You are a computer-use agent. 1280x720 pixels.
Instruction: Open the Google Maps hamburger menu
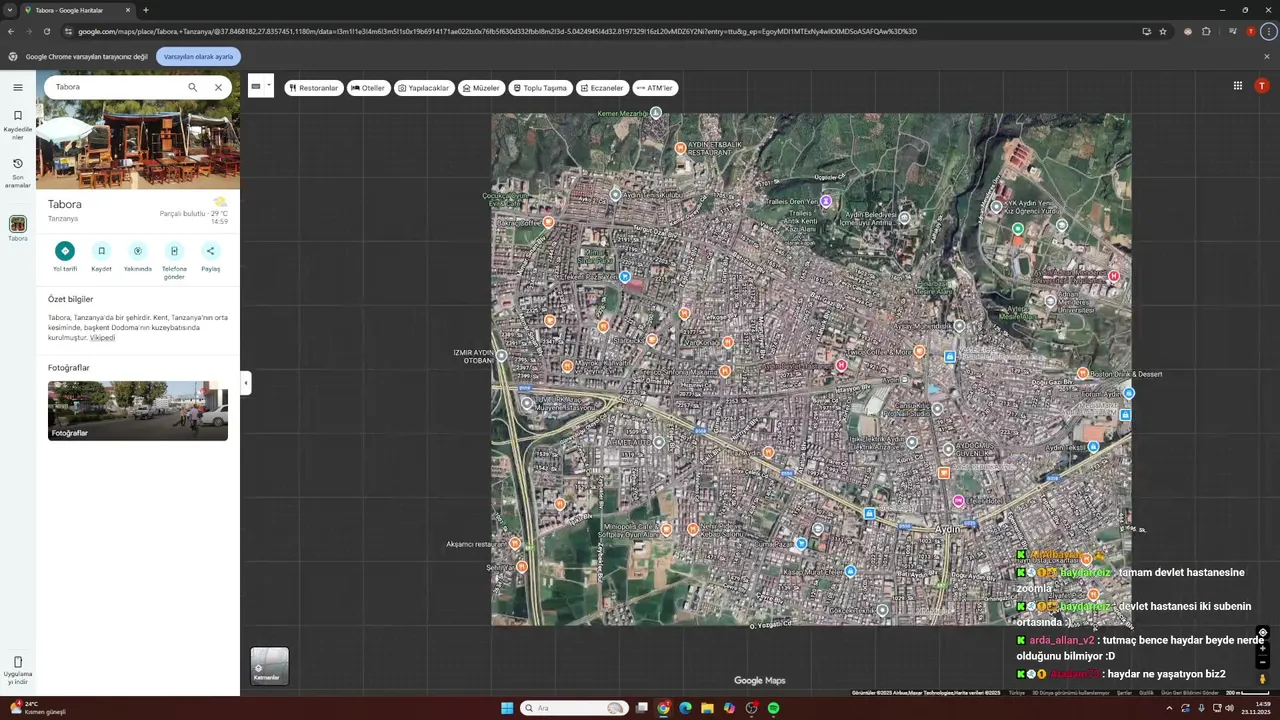(x=18, y=87)
